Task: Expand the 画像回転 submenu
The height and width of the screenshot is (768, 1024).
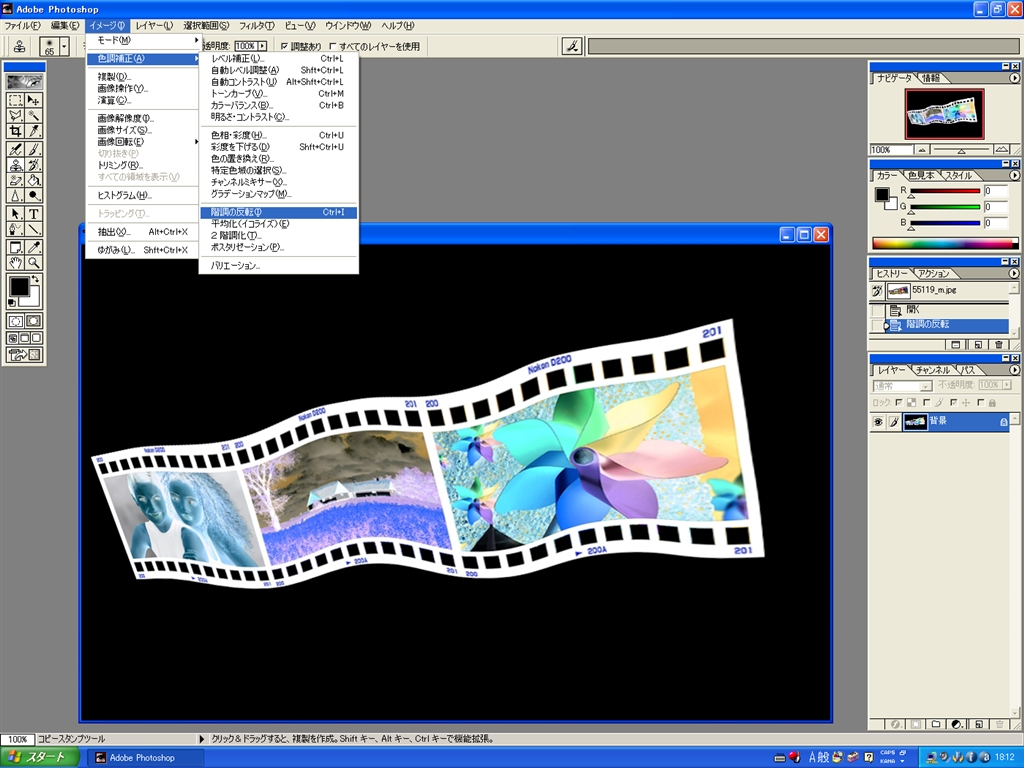Action: [143, 142]
